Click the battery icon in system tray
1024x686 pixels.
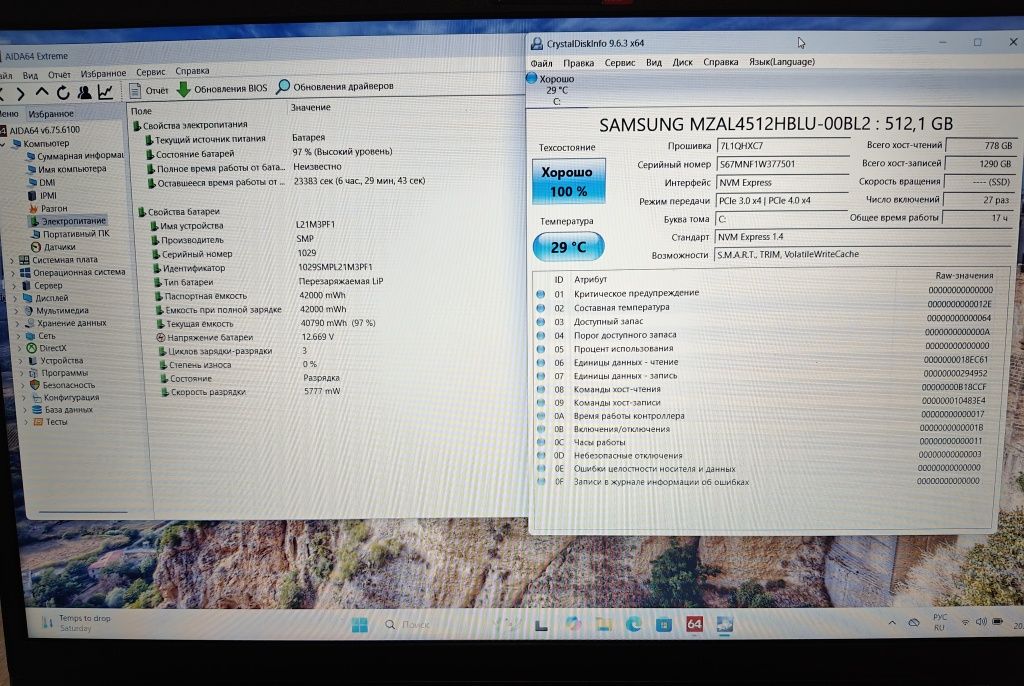click(x=998, y=621)
